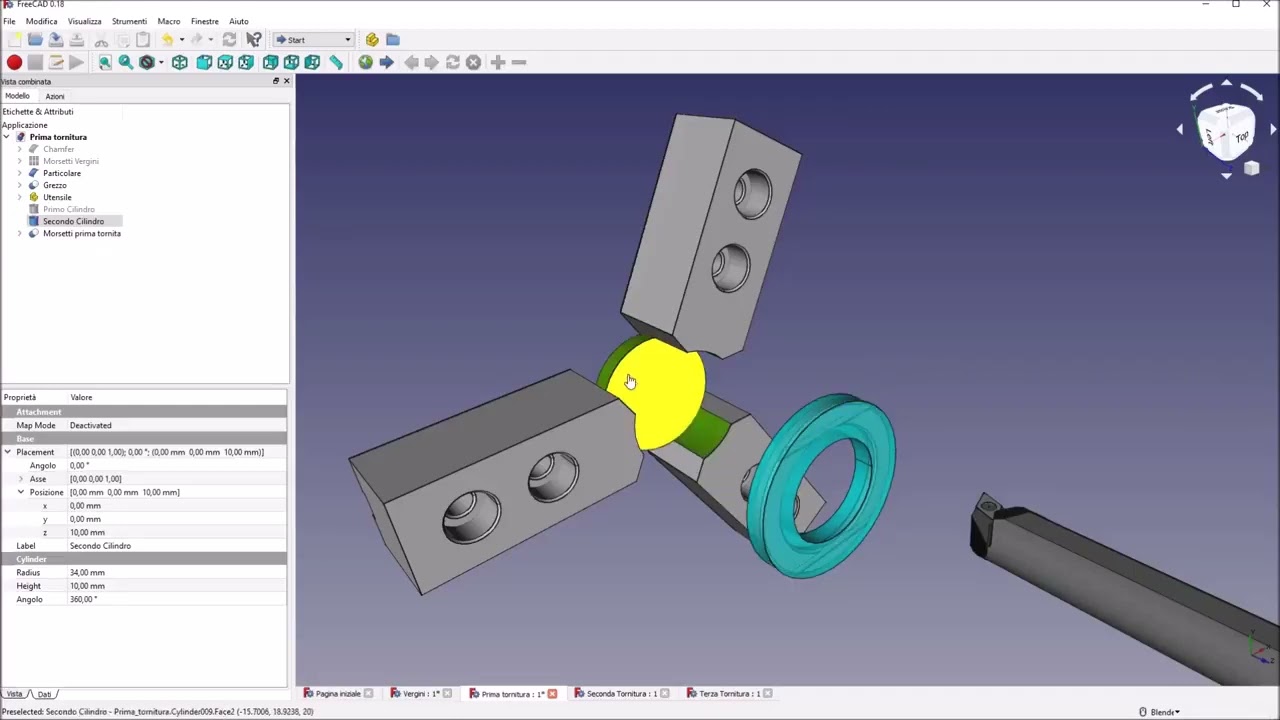Select the Measure distance ruler icon
1280x720 pixels.
coord(336,62)
